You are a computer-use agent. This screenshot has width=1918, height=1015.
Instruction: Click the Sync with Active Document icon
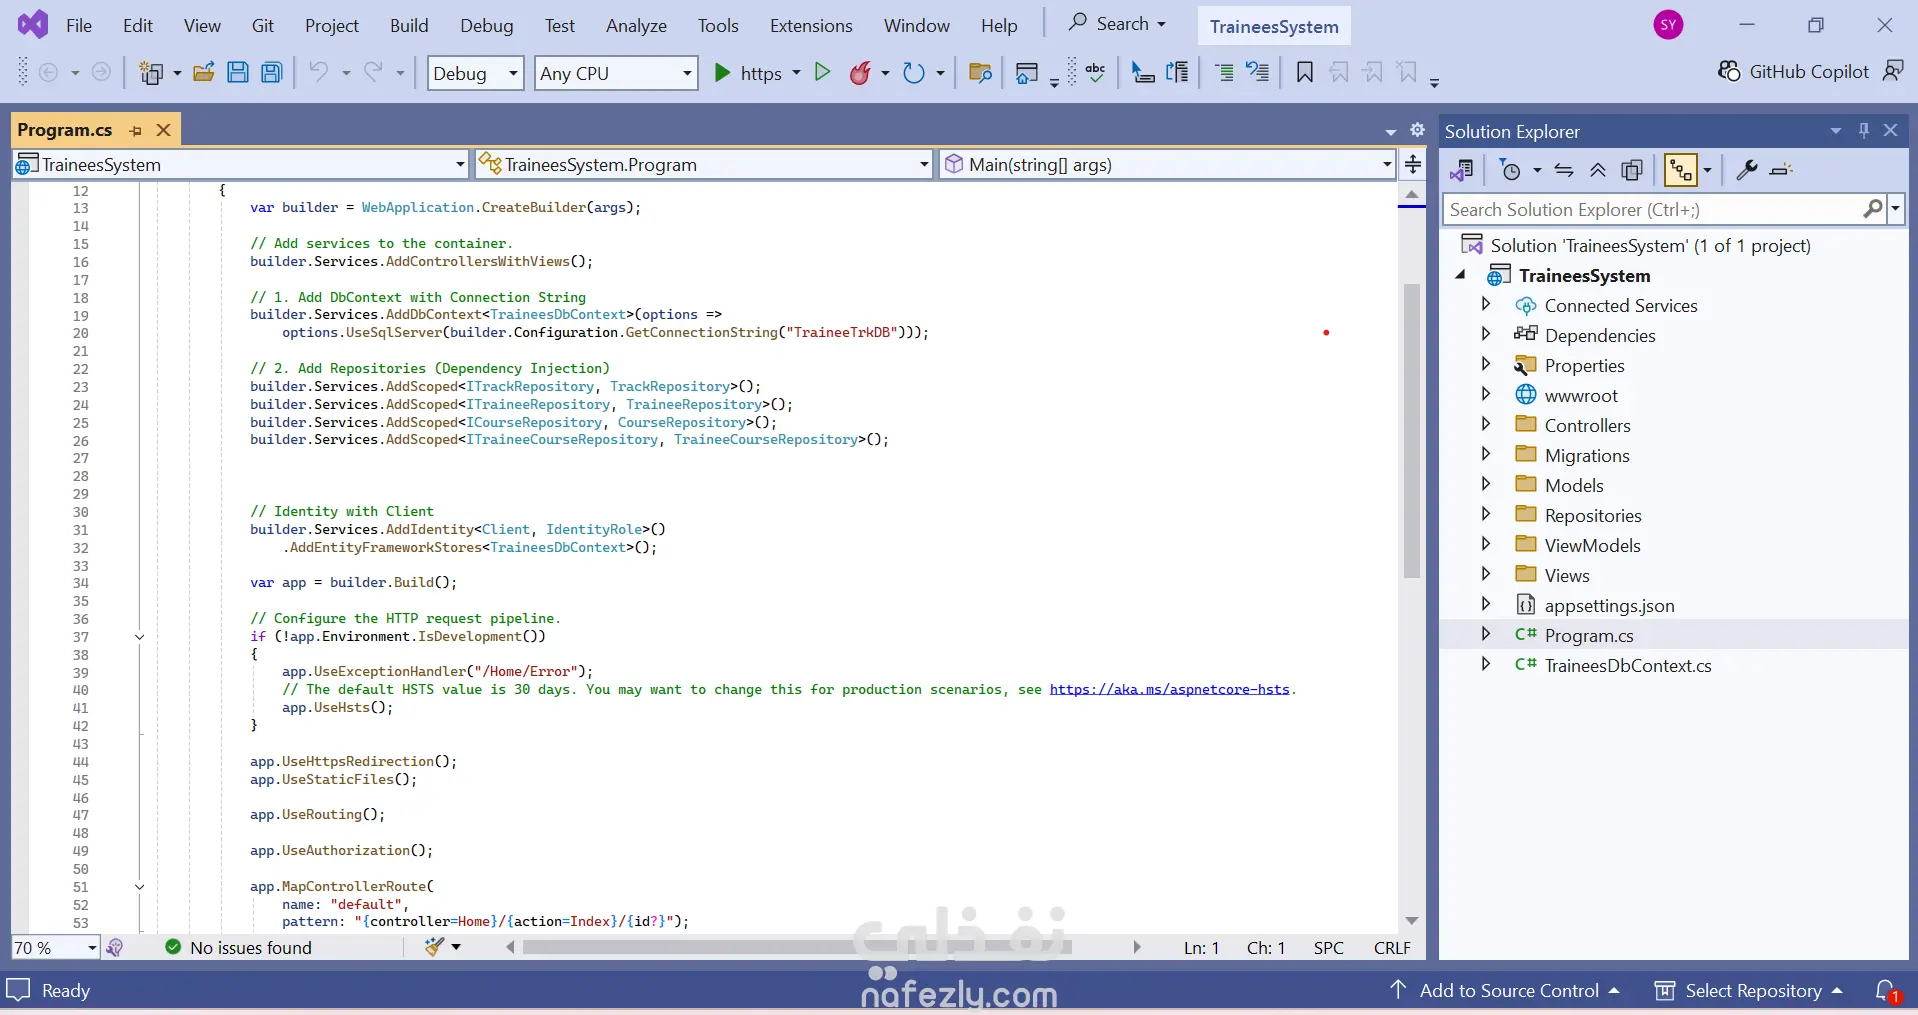[1564, 171]
